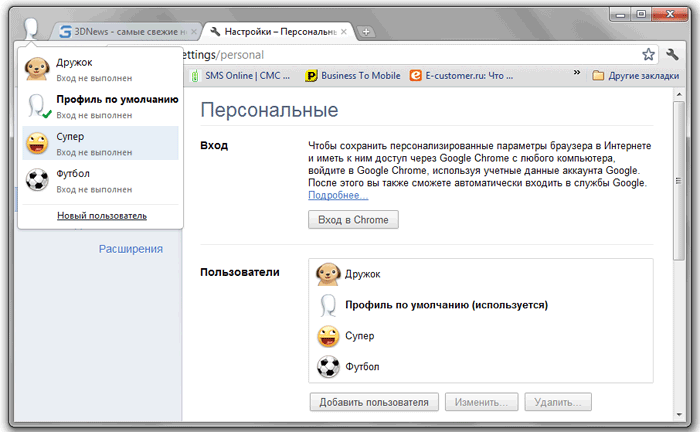Open the Business To Mobile bookmark
The height and width of the screenshot is (432, 700).
click(353, 76)
